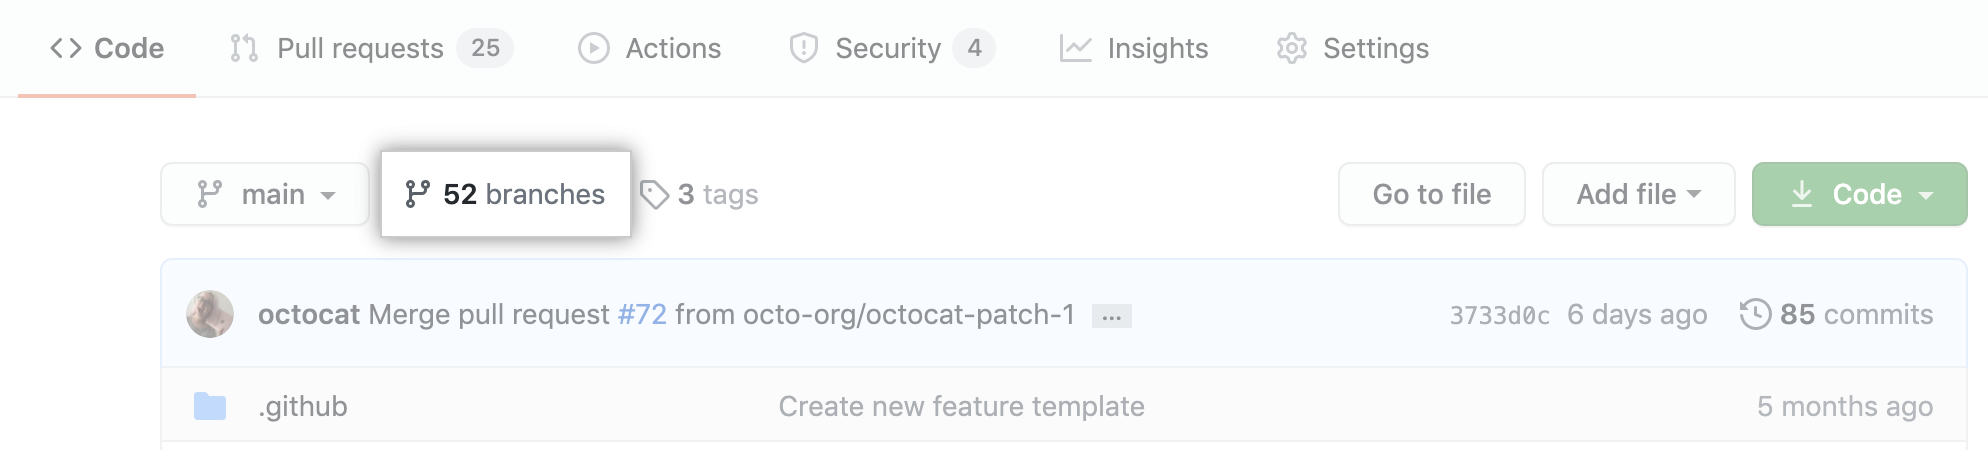
Task: Expand the commit message ellipsis
Action: pyautogui.click(x=1111, y=316)
